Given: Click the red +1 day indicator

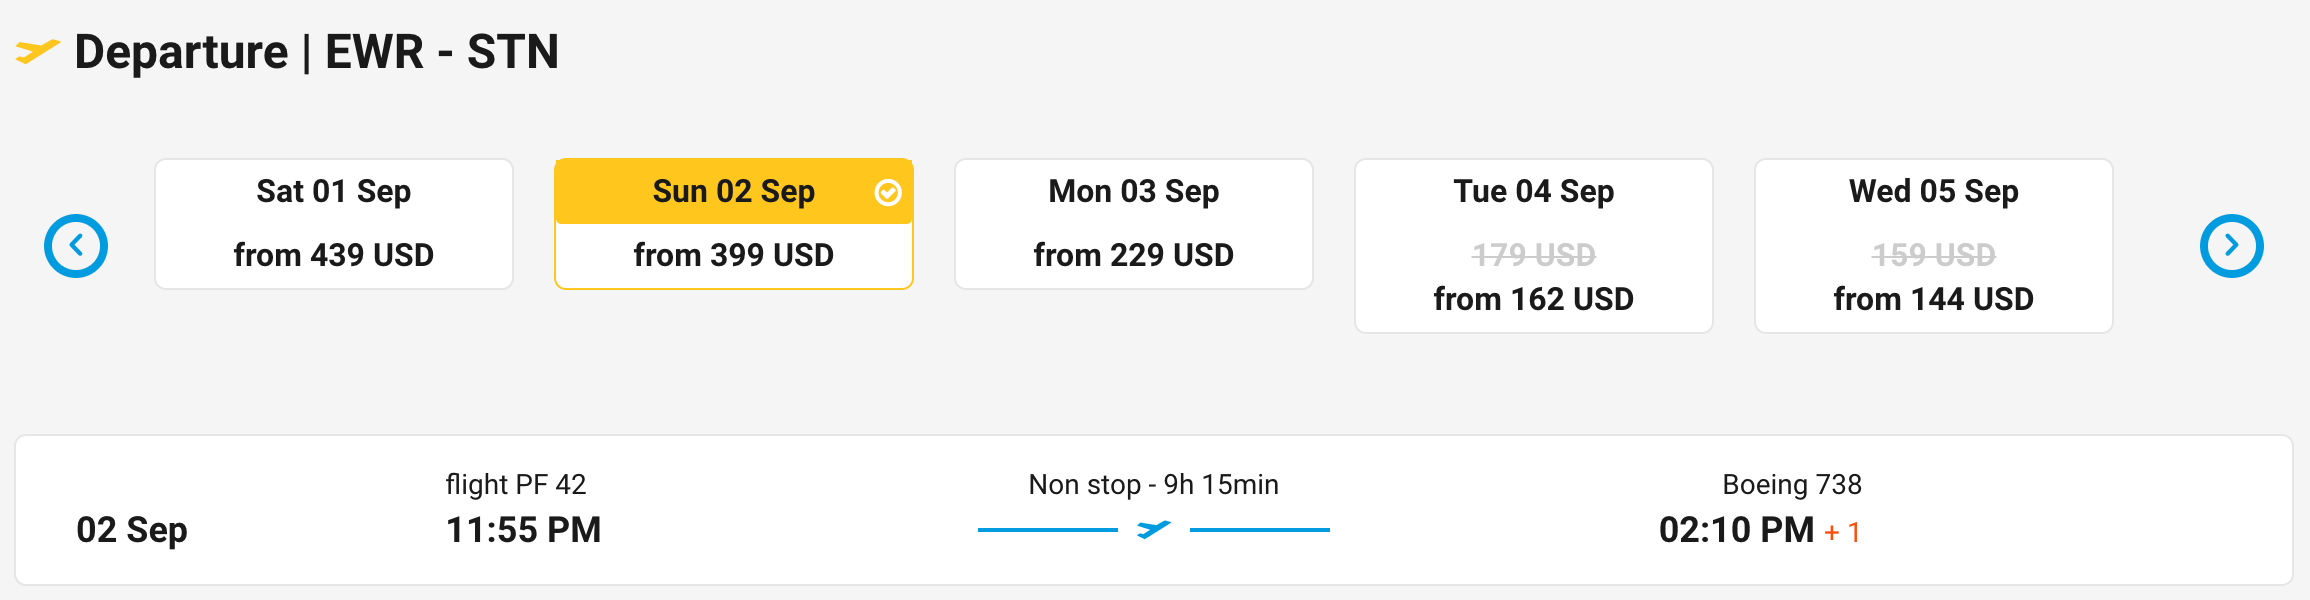Looking at the screenshot, I should pyautogui.click(x=1842, y=532).
